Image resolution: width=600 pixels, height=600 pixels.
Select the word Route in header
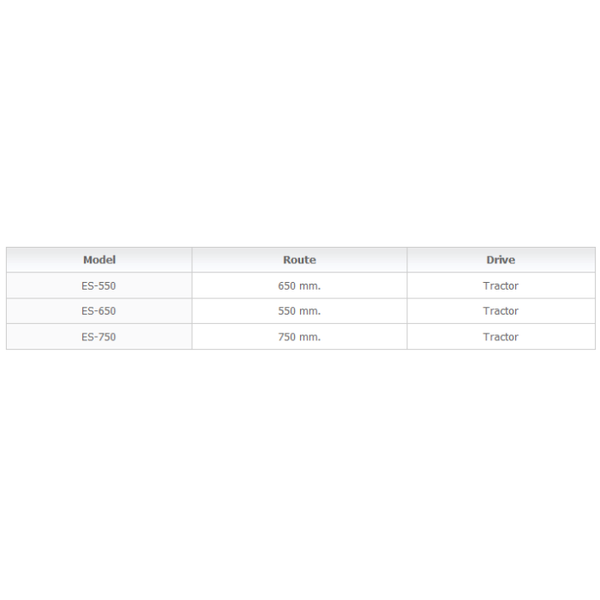point(299,260)
